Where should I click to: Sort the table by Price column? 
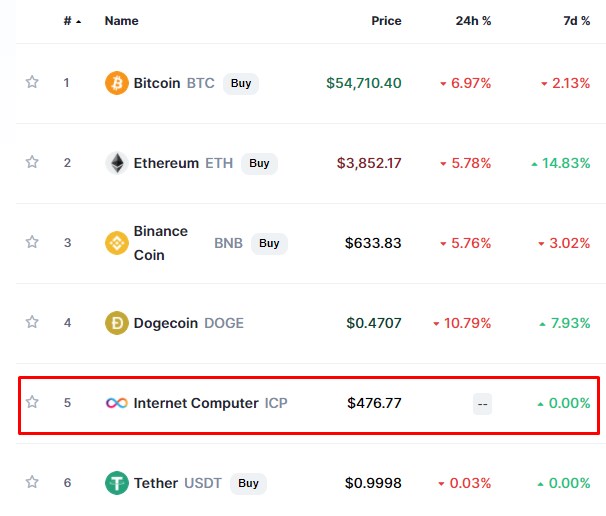tap(386, 21)
